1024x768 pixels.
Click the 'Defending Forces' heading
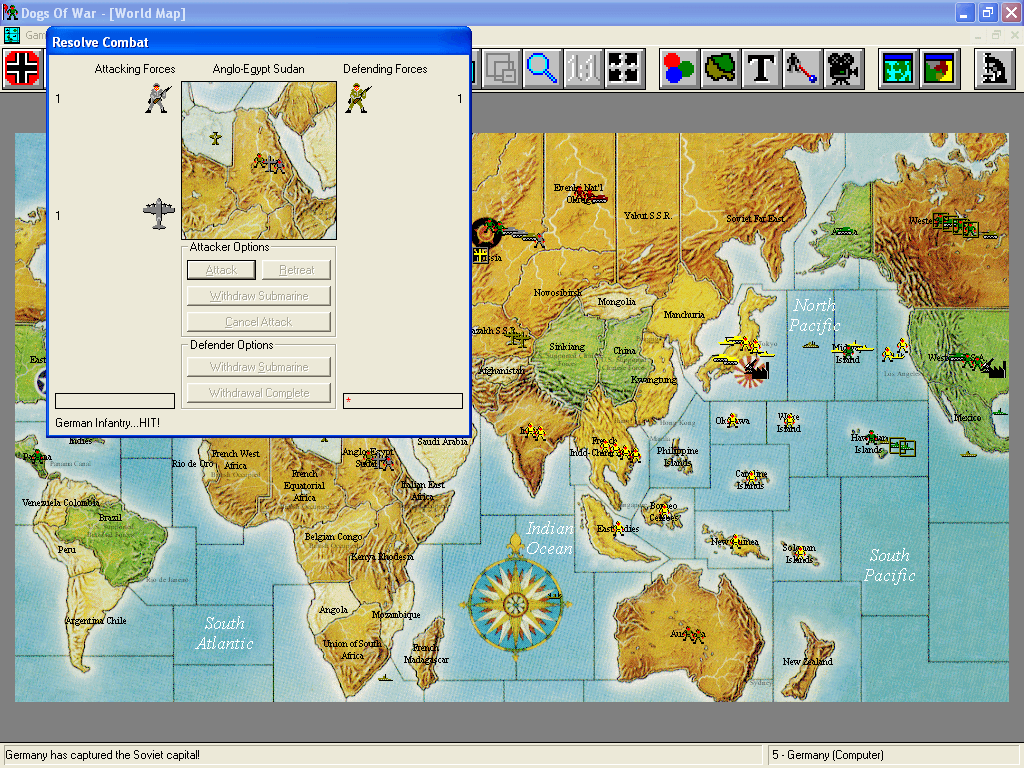click(x=385, y=69)
